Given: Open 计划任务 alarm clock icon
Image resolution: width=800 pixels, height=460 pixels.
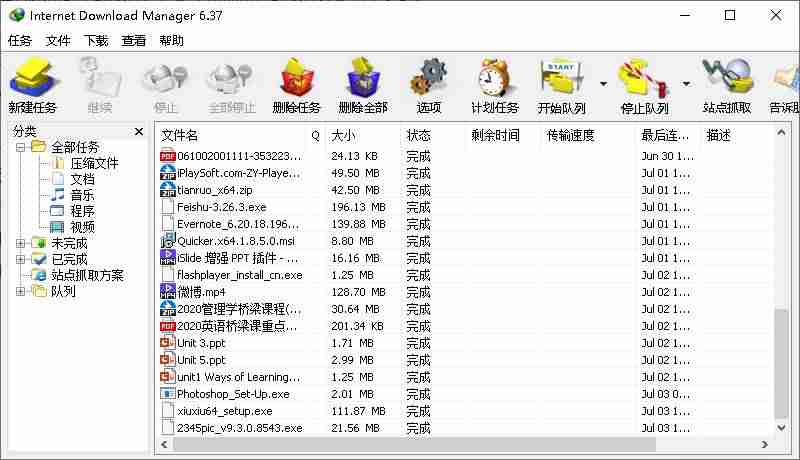Looking at the screenshot, I should click(494, 78).
